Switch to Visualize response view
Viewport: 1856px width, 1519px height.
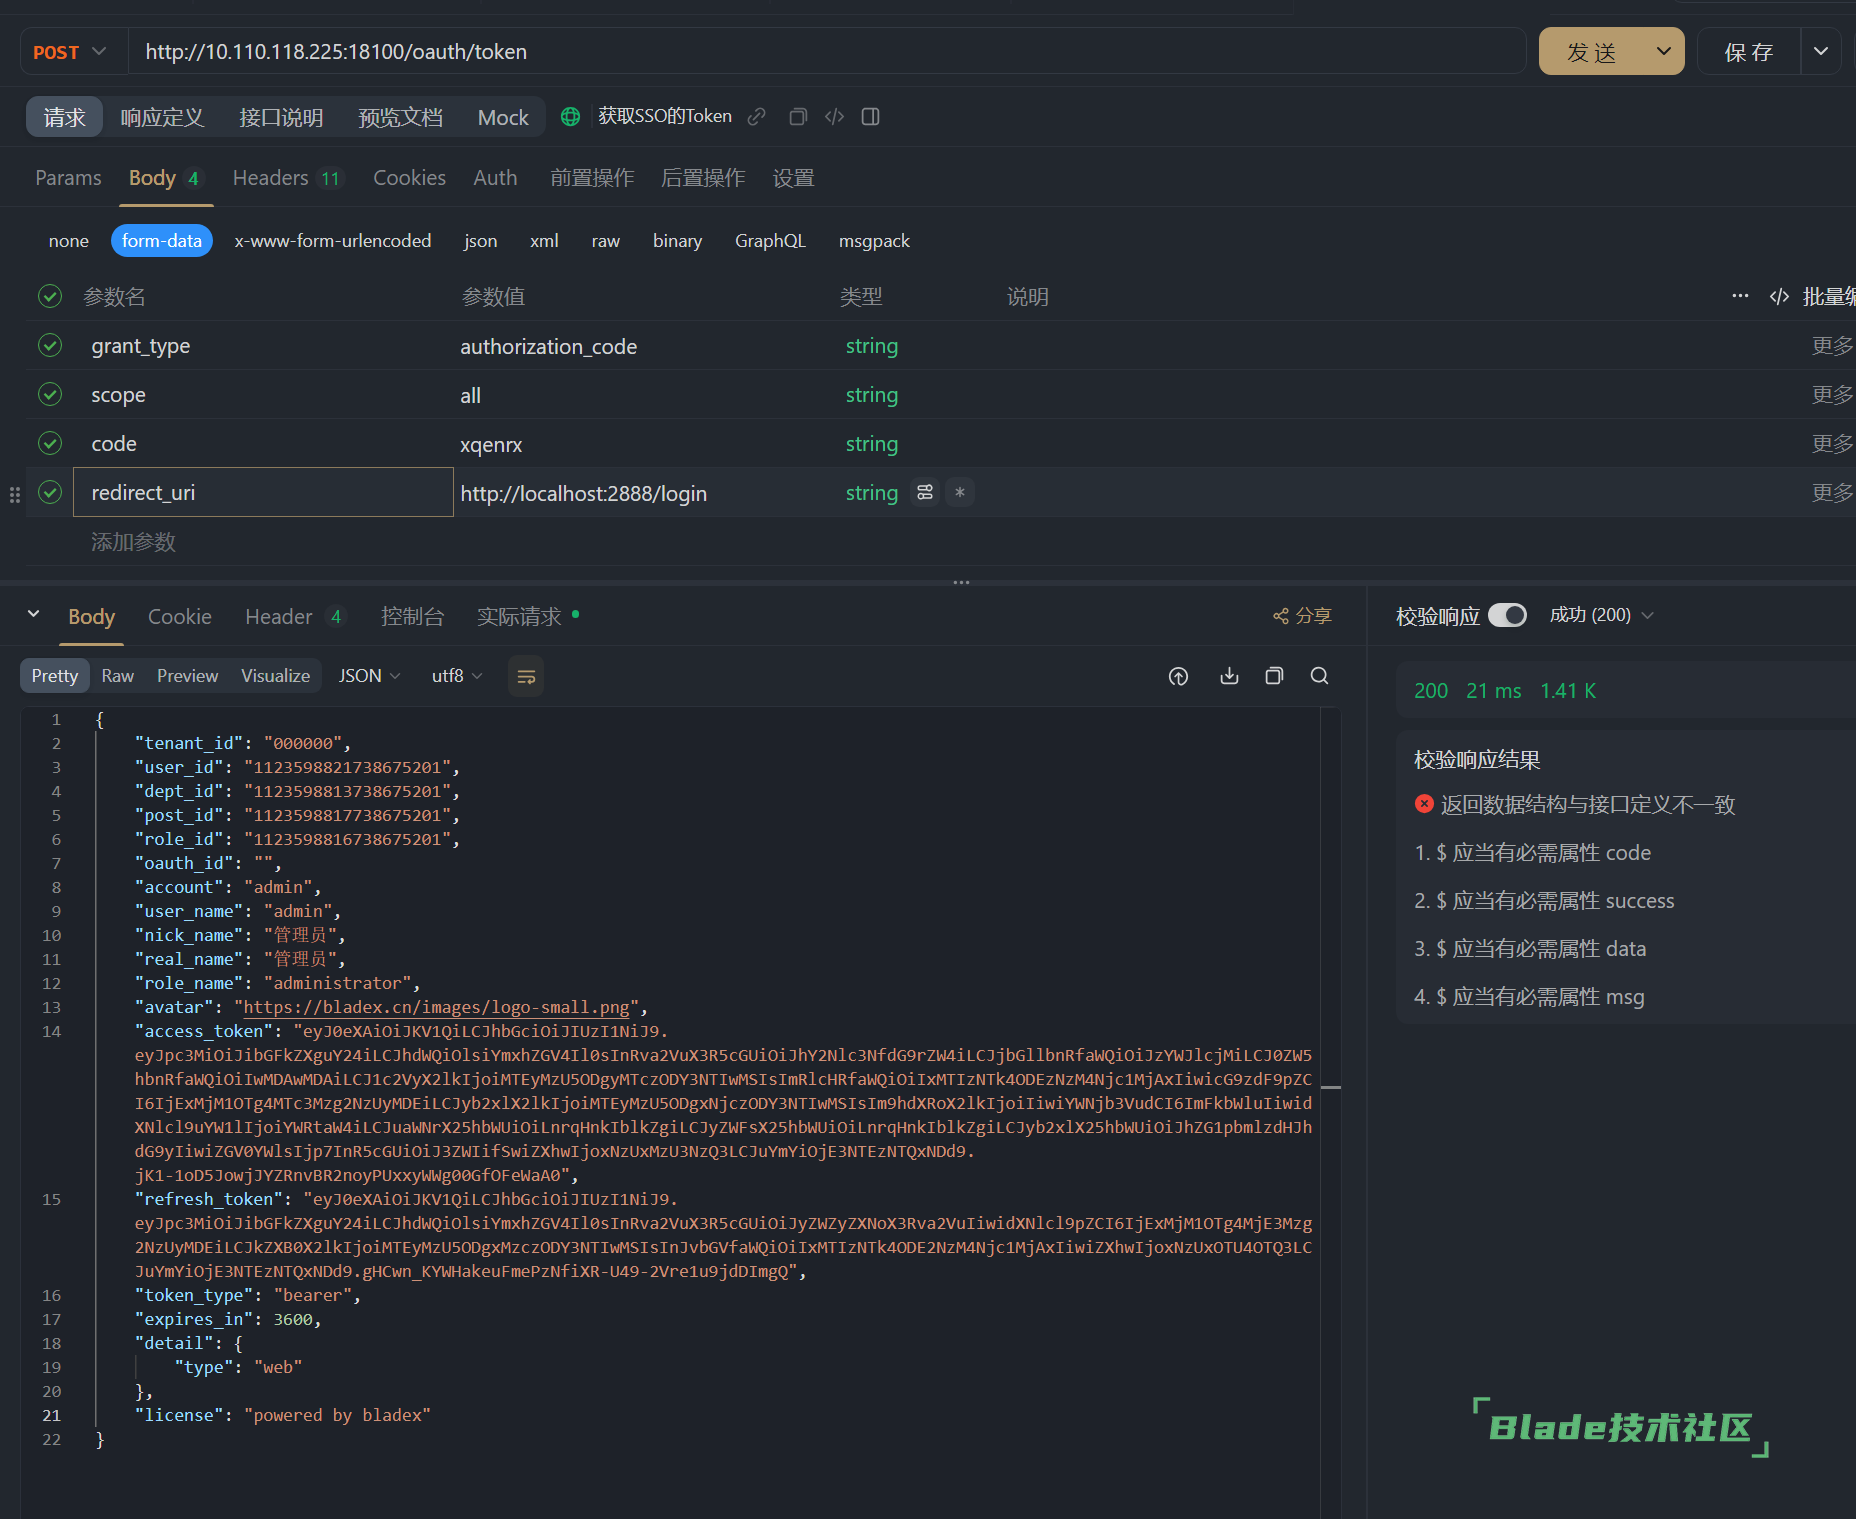click(x=275, y=677)
